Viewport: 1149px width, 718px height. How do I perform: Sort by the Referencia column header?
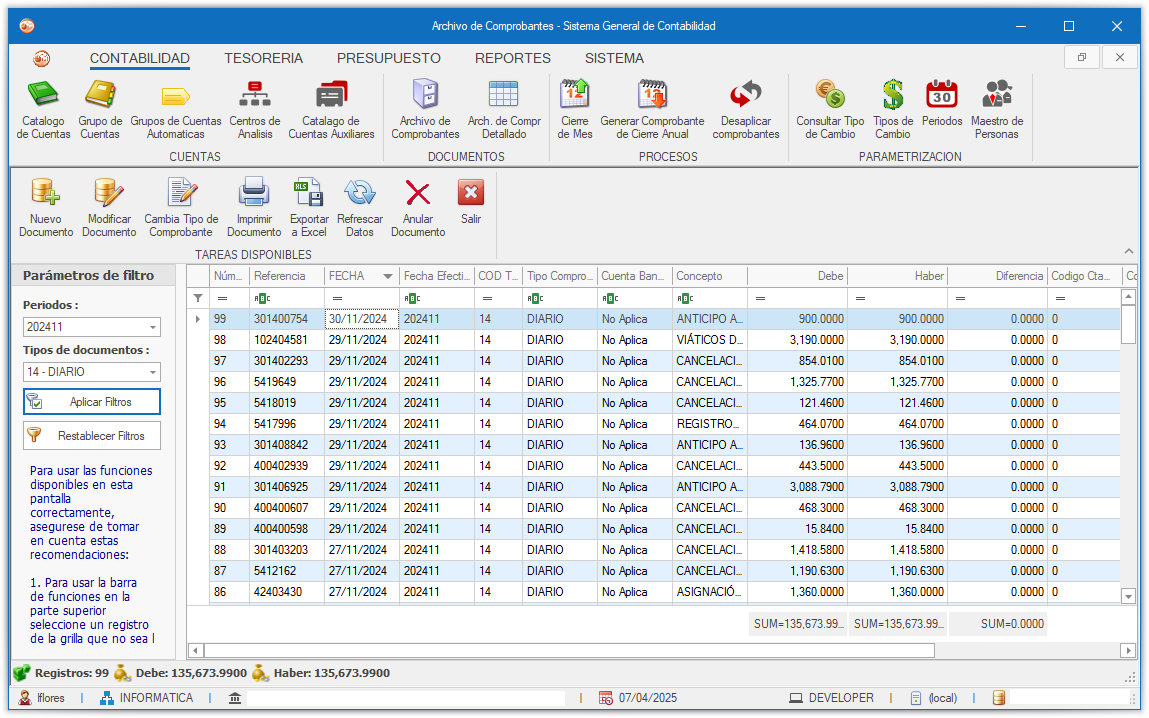(x=287, y=276)
